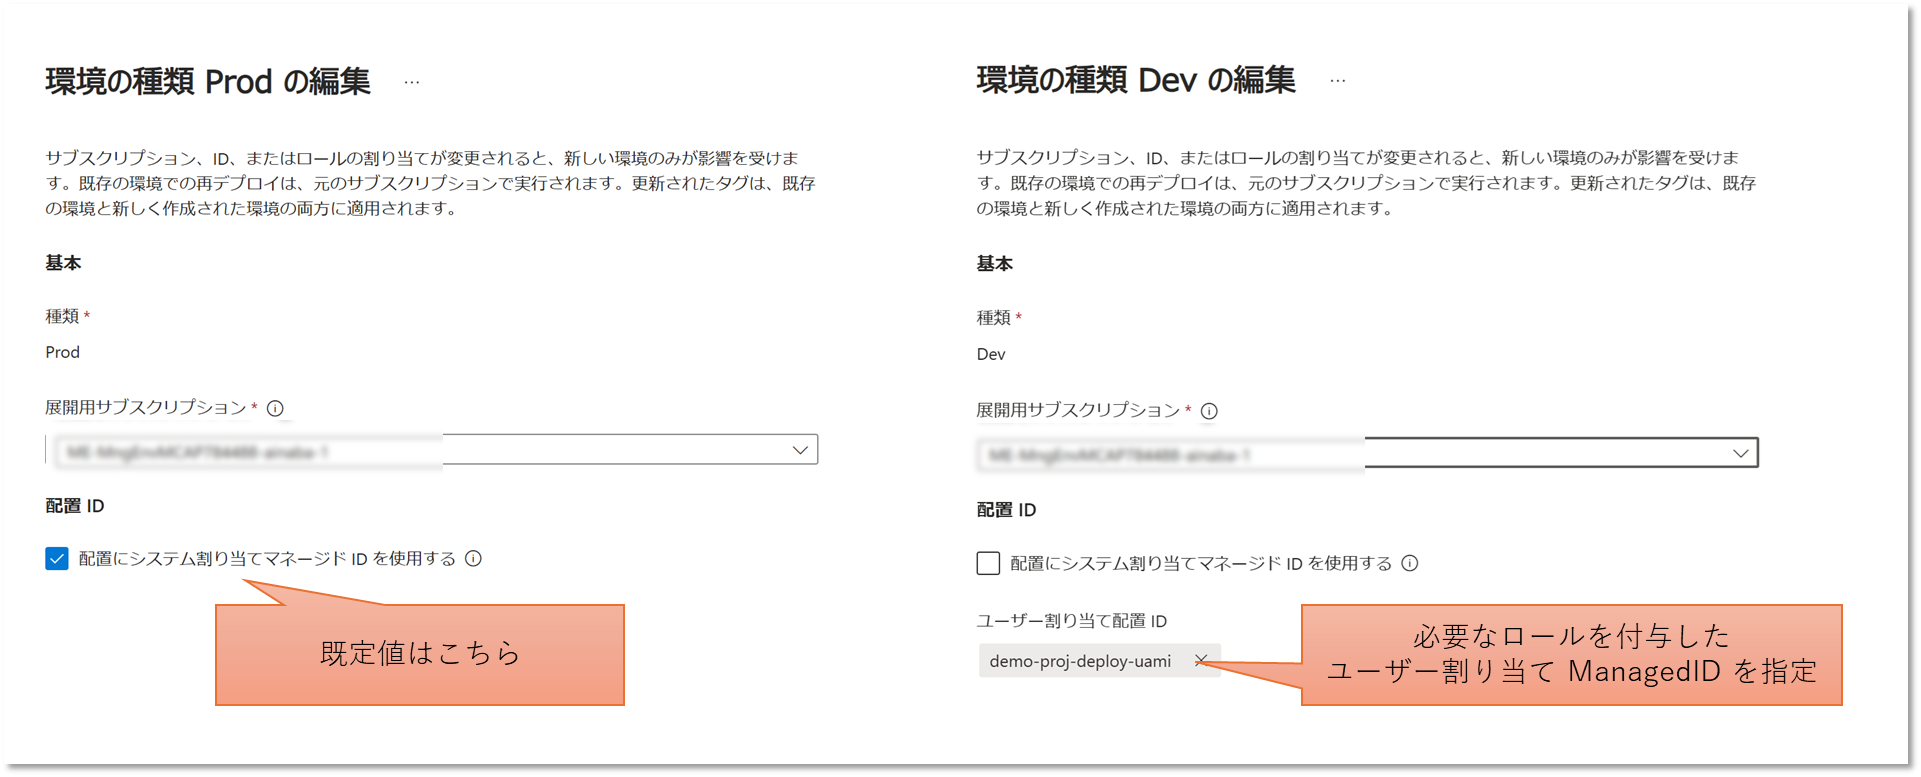Click the 環境の種類 Dev の編集 heading
This screenshot has height=777, width=1921.
(1136, 80)
